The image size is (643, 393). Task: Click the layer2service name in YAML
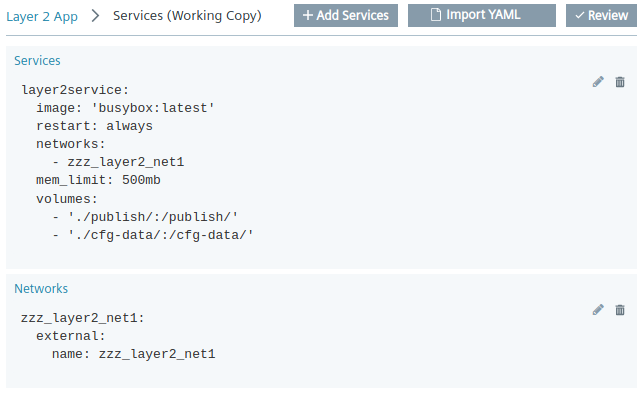click(x=75, y=90)
